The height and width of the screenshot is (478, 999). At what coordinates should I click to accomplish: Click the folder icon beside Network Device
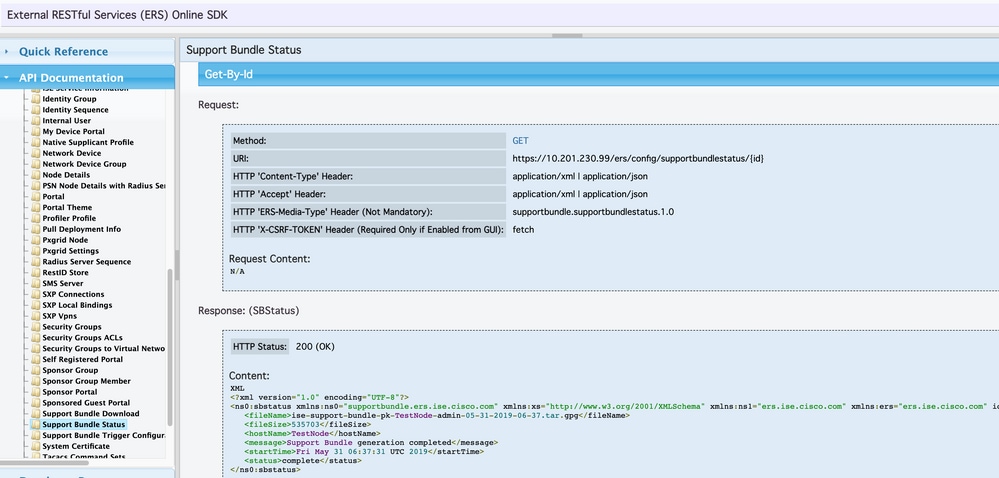(x=36, y=153)
